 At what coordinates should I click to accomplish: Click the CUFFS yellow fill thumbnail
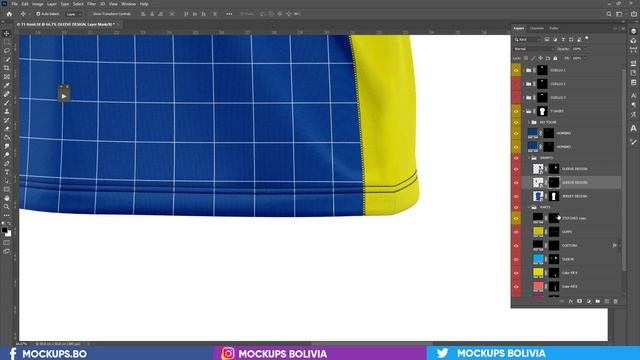point(538,231)
